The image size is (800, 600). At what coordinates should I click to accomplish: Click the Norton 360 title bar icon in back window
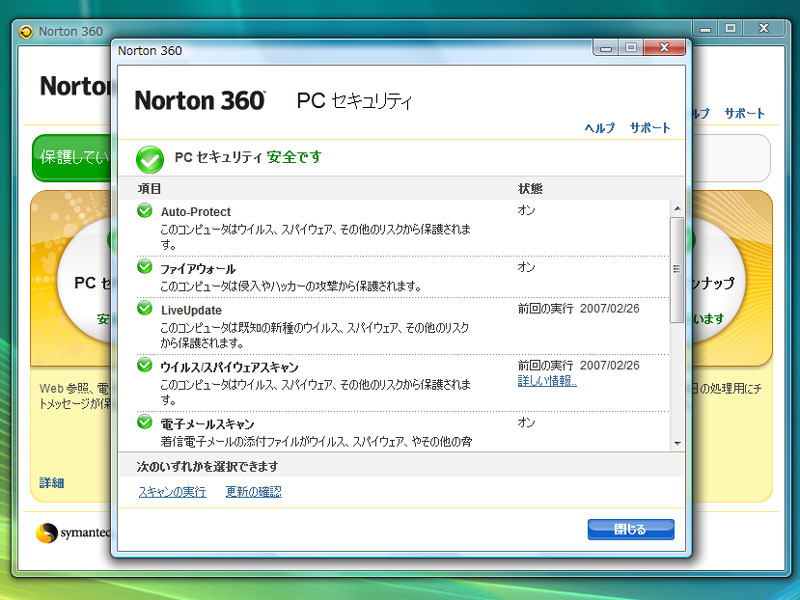[x=26, y=32]
